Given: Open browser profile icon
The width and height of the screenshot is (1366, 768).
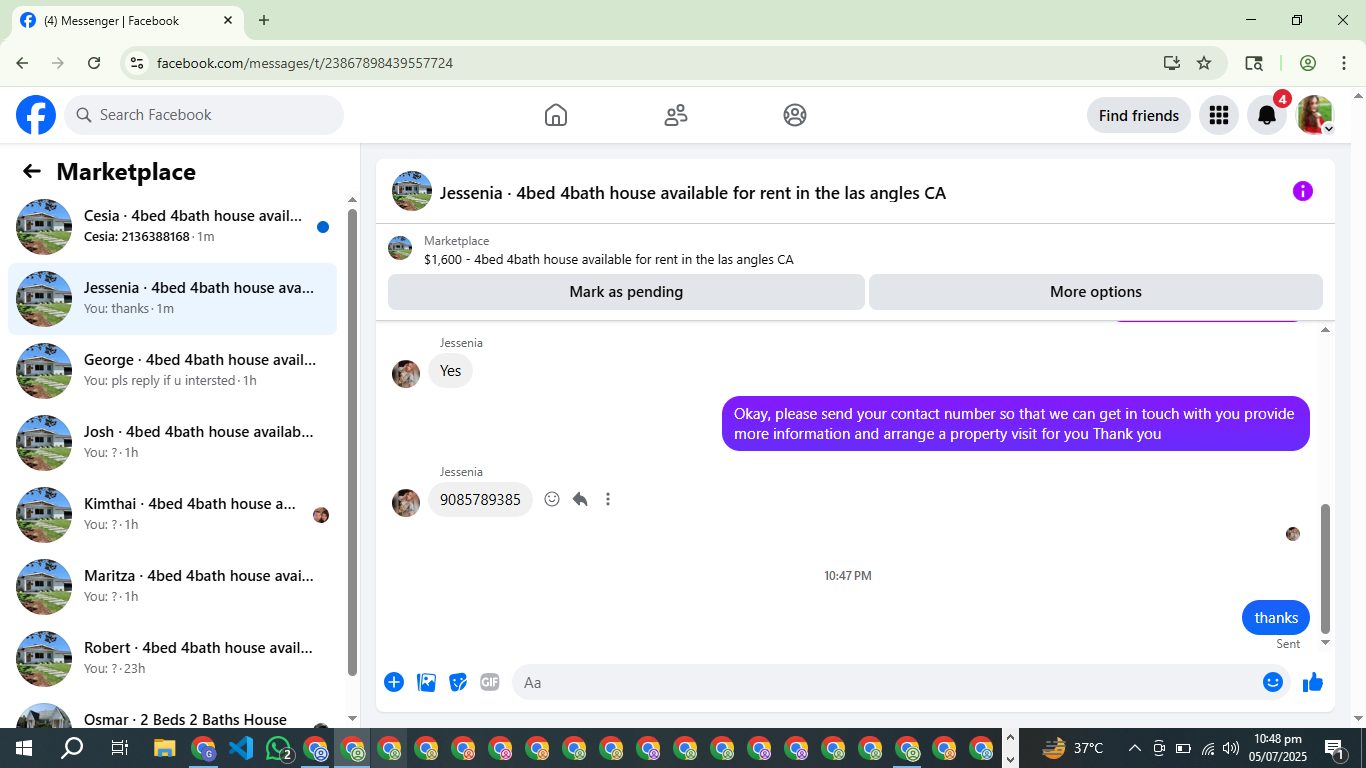Looking at the screenshot, I should point(1308,63).
